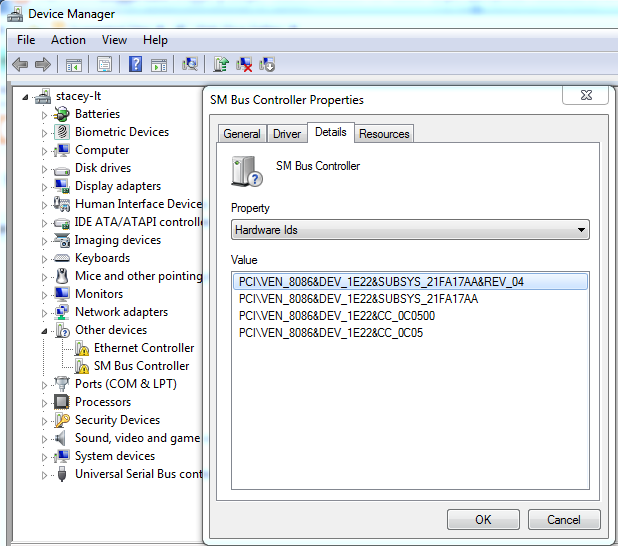The image size is (618, 546).
Task: Select the Universal Serial Bus icon
Action: point(61,474)
